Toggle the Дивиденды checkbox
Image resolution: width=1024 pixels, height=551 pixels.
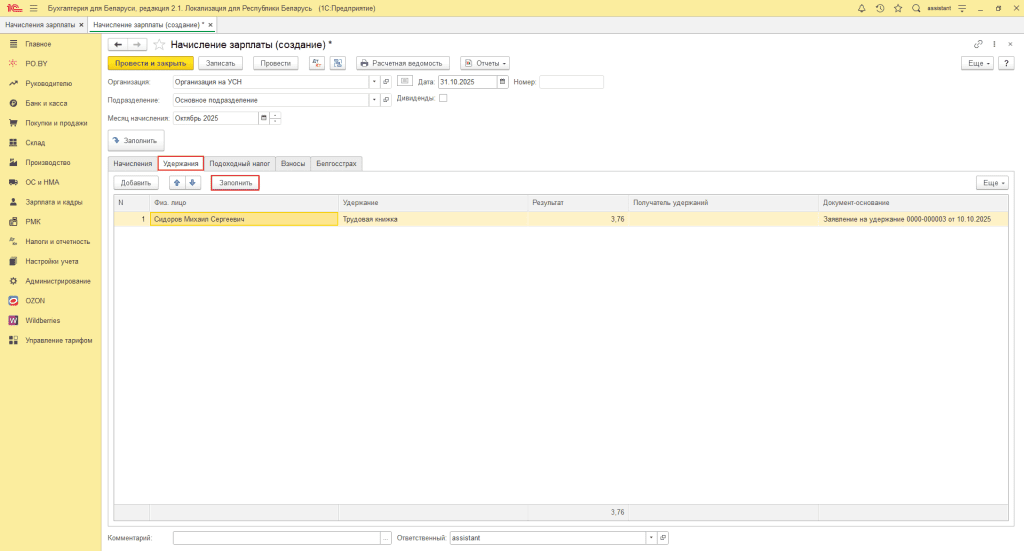[443, 99]
